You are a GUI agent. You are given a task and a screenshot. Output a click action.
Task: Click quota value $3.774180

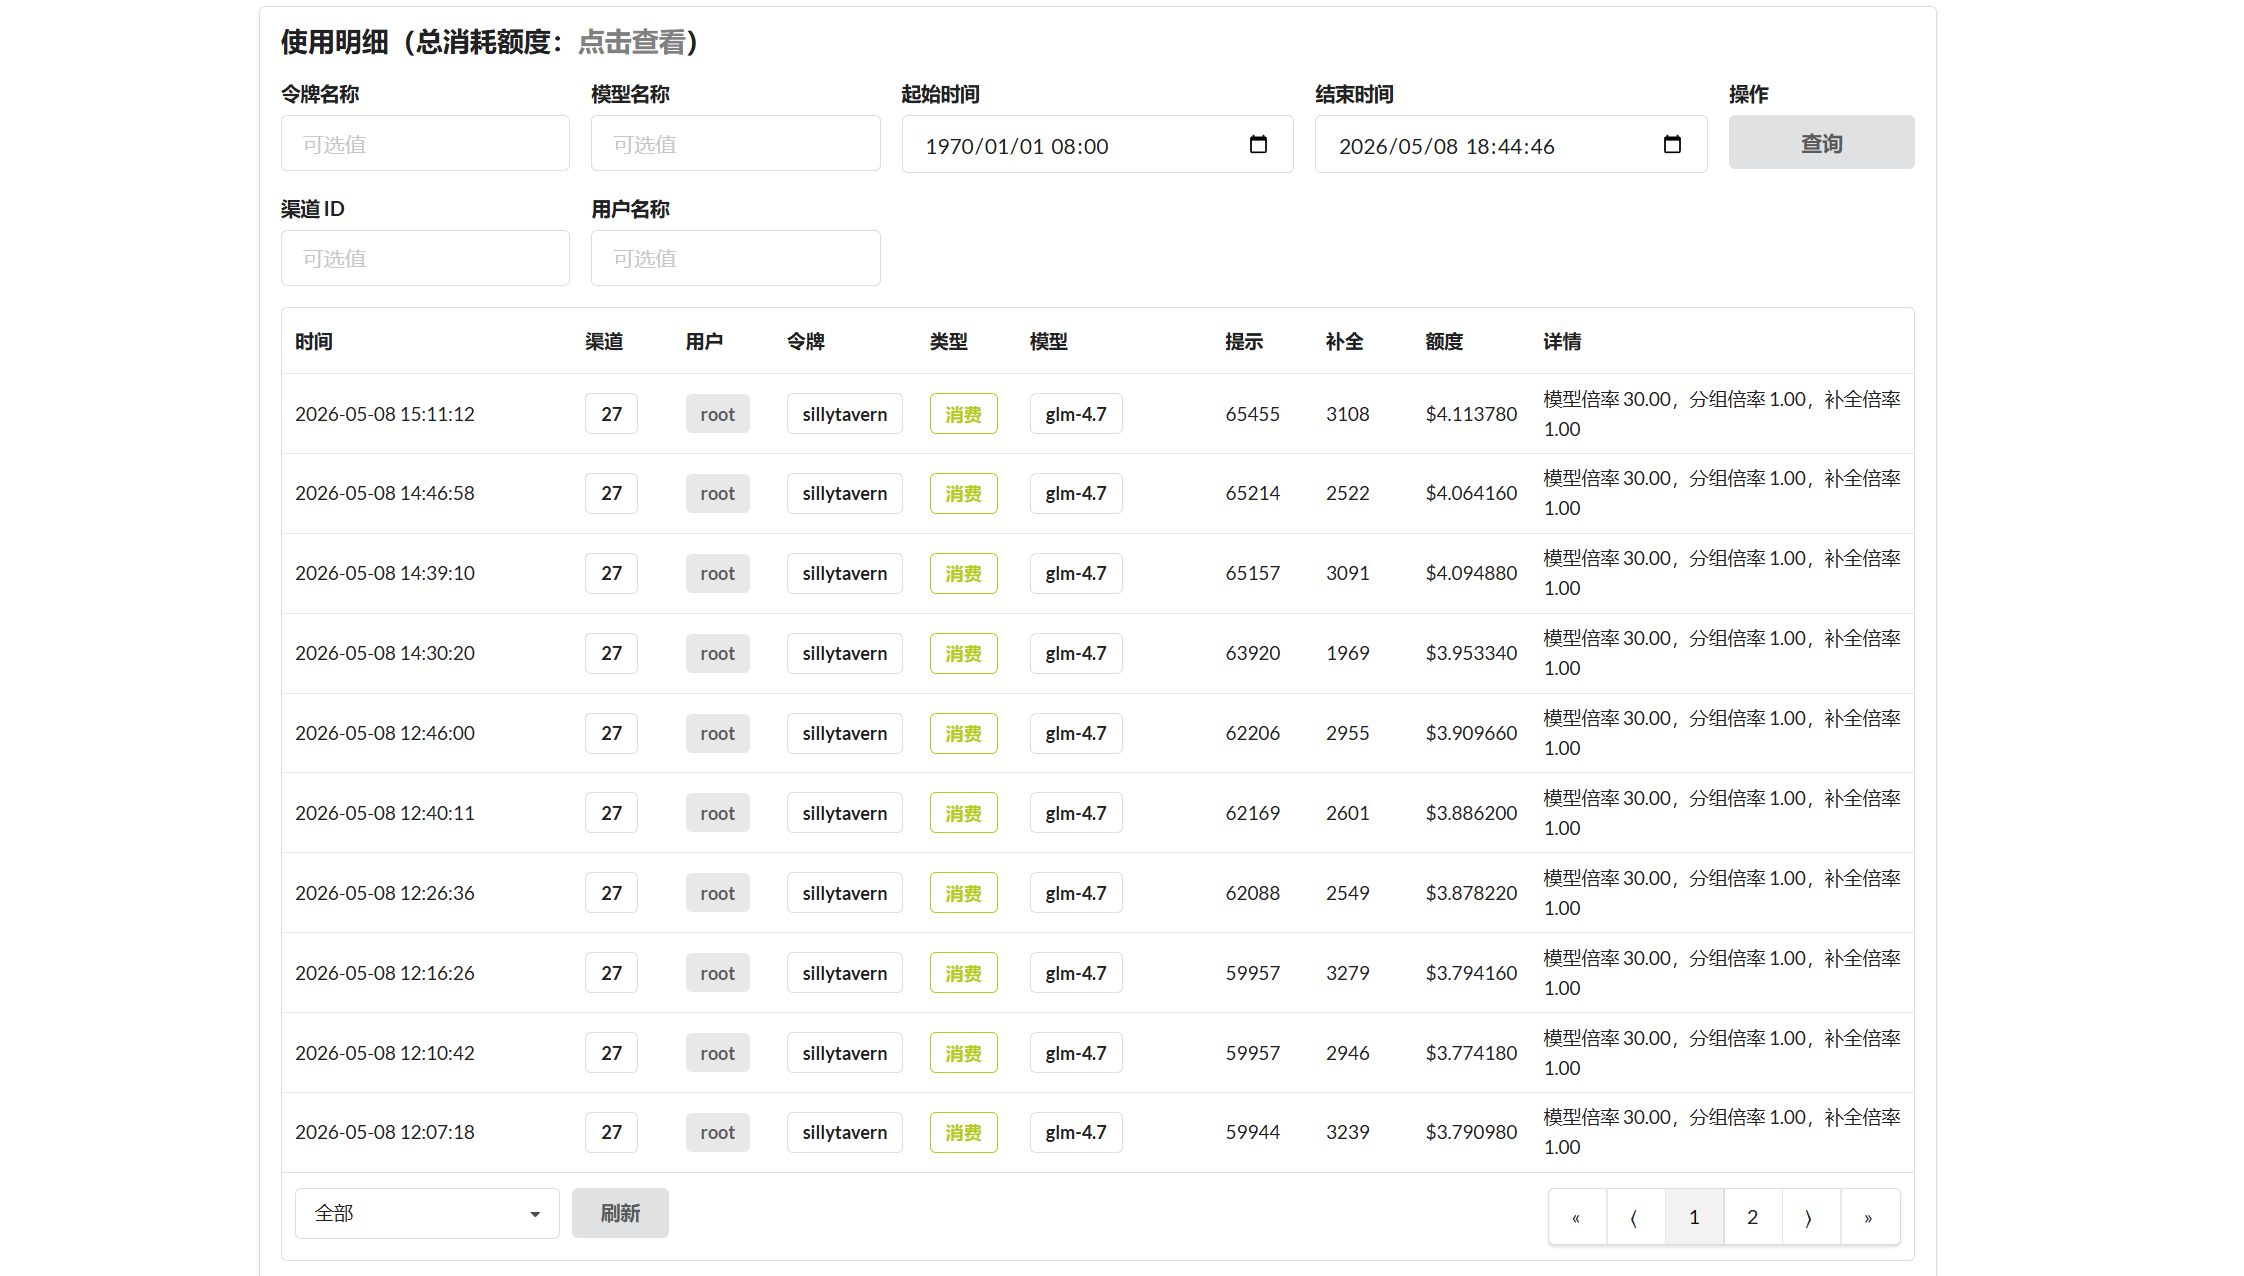tap(1471, 1053)
